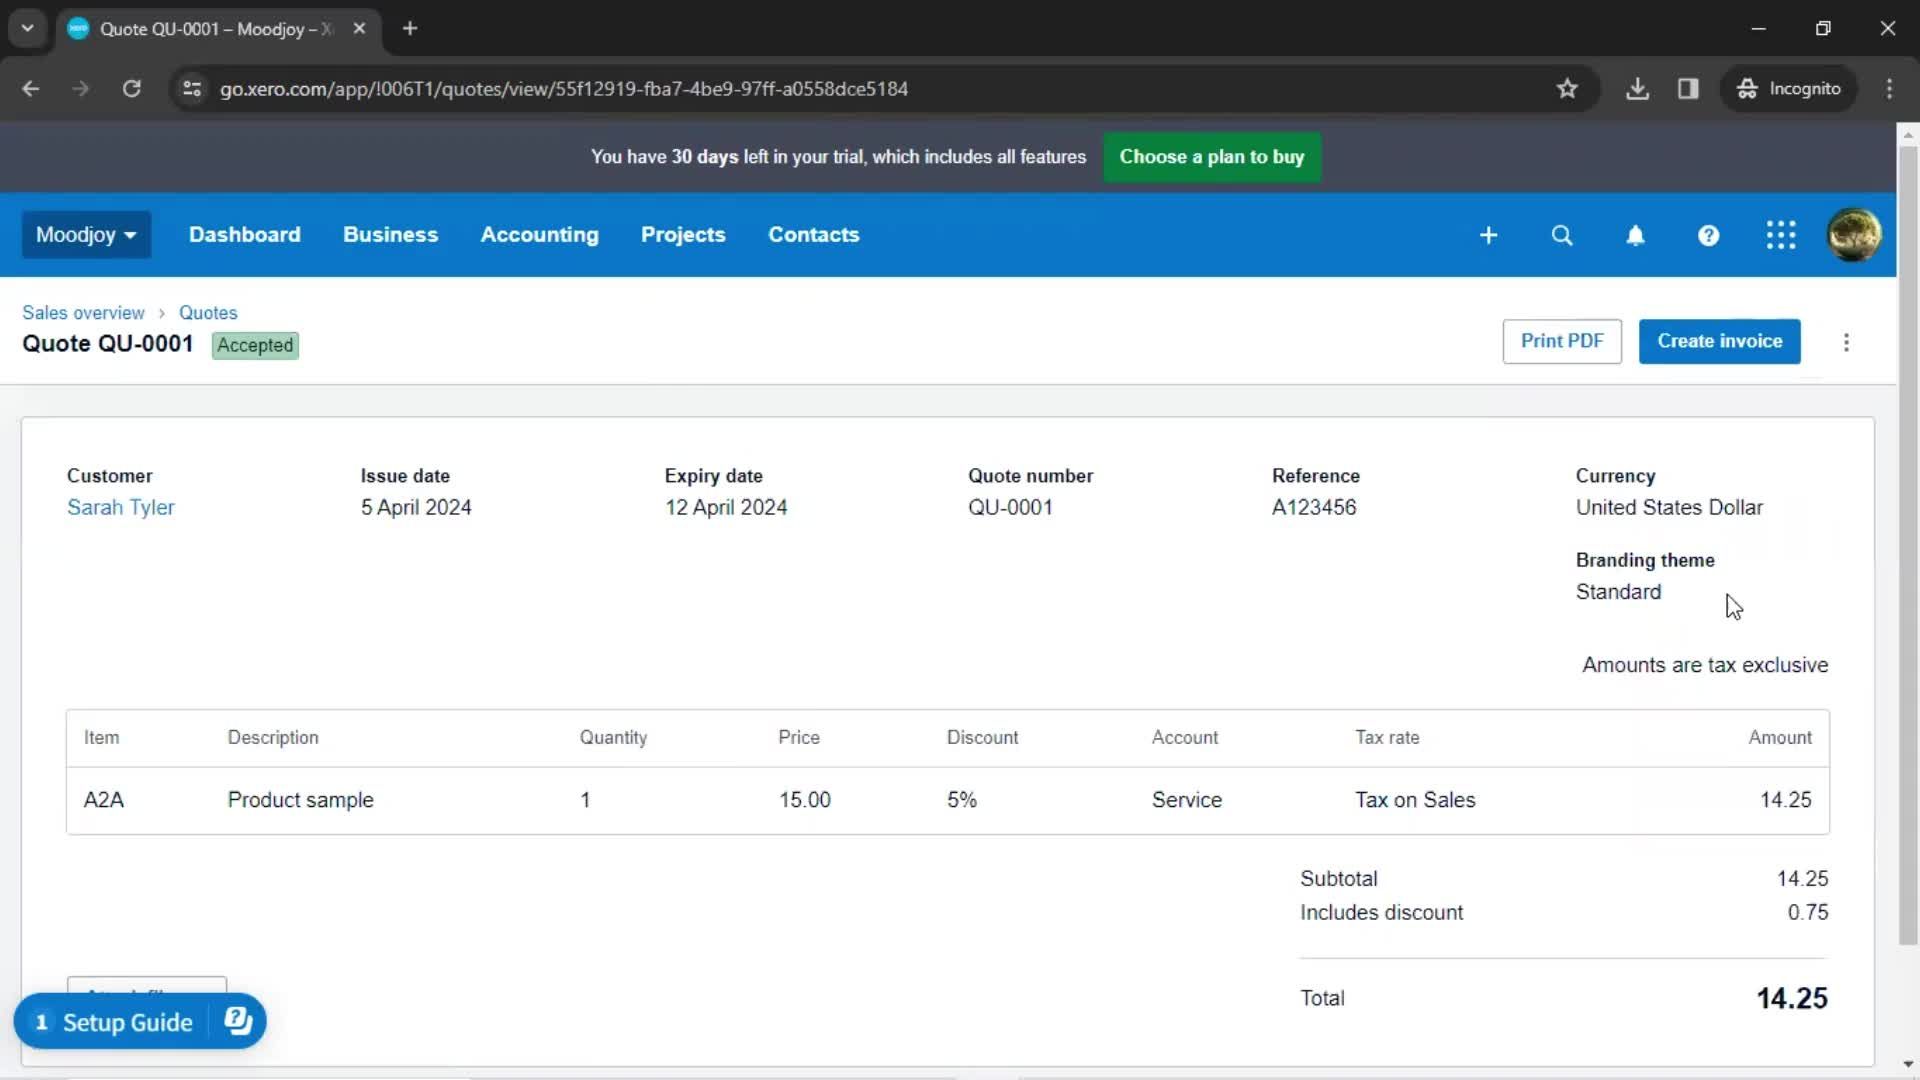Open the Chrome three-dot menu
The height and width of the screenshot is (1080, 1920).
[1889, 89]
